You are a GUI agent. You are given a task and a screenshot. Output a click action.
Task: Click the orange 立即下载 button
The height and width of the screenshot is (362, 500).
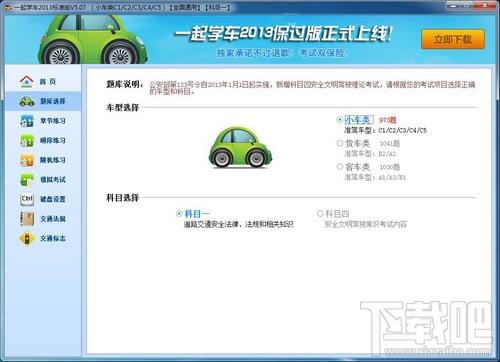pyautogui.click(x=453, y=39)
